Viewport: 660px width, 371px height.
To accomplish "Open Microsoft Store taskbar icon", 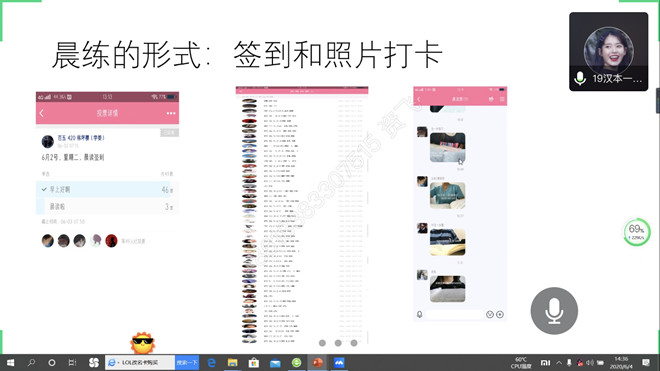I will pos(254,363).
